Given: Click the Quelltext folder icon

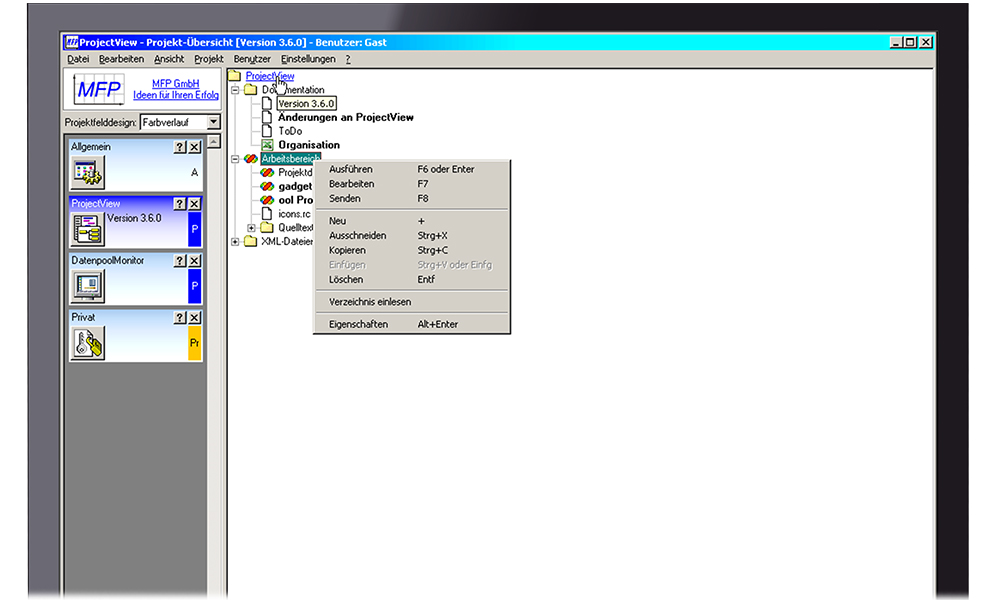Looking at the screenshot, I should pos(267,228).
